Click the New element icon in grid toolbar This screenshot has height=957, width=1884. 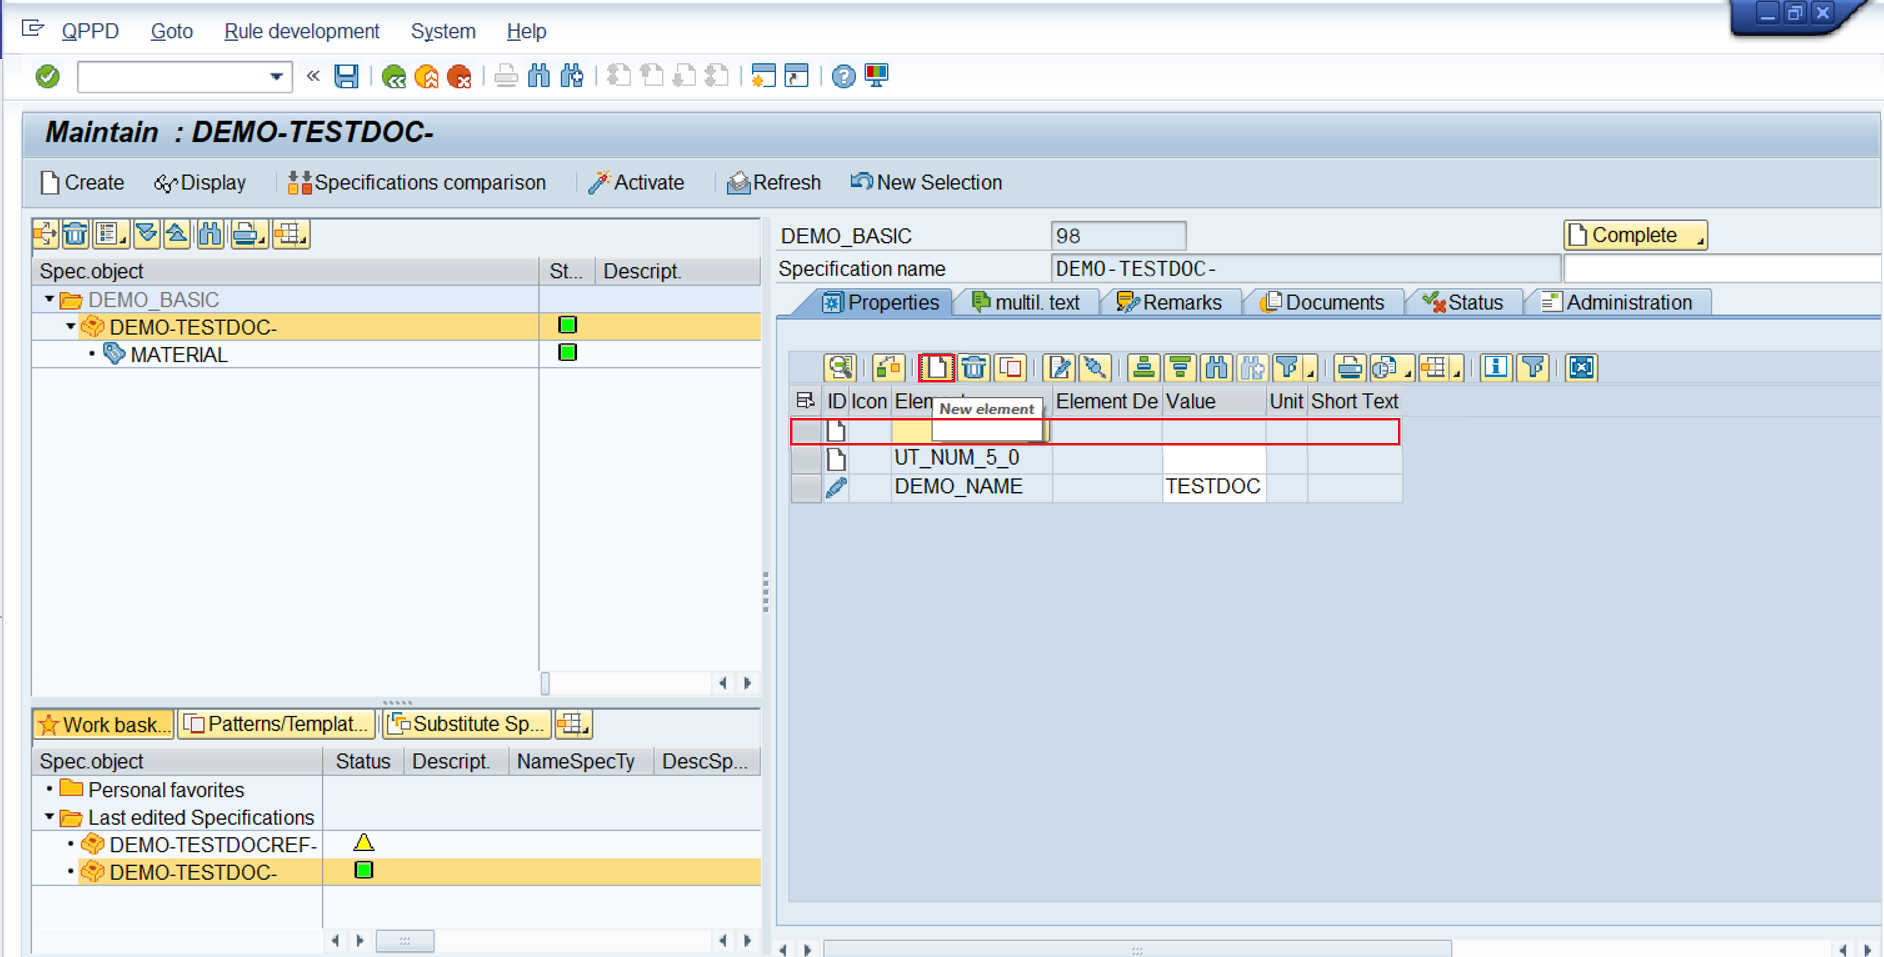tap(936, 368)
